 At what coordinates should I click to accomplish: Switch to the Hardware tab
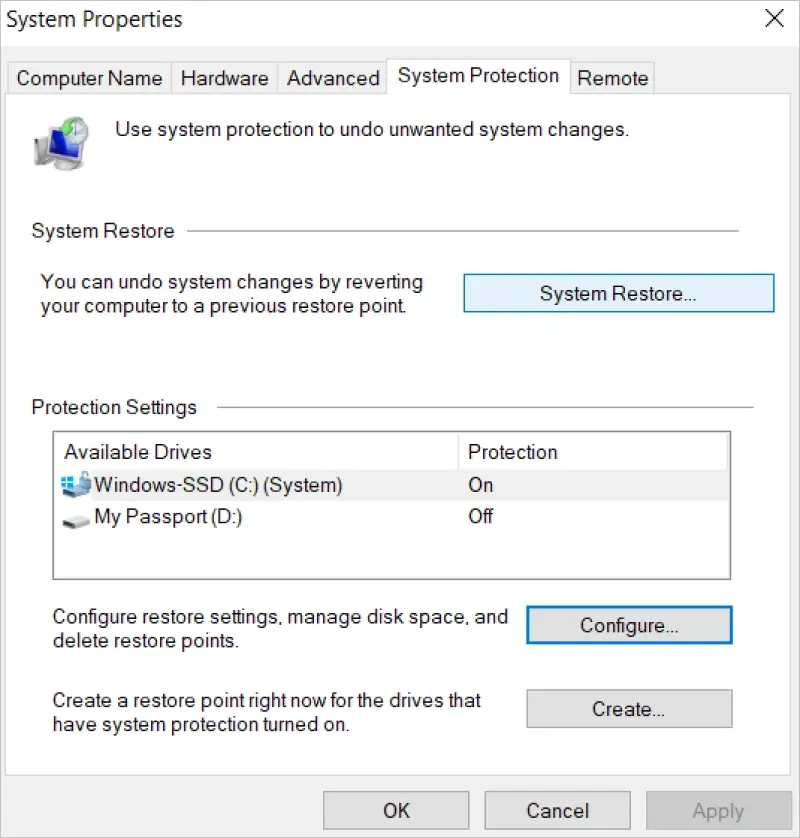click(x=223, y=78)
